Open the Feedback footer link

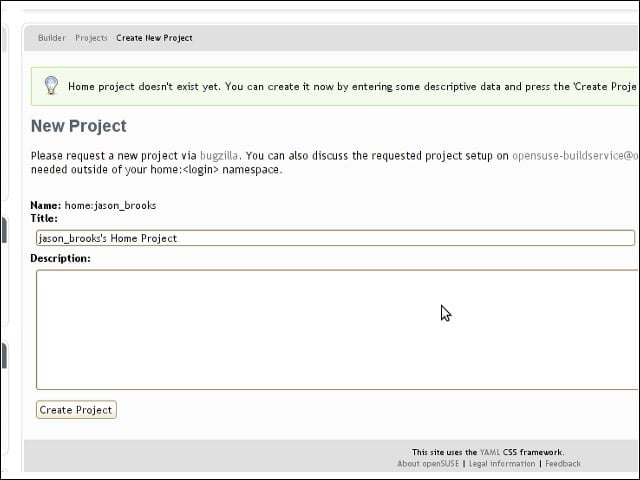(563, 464)
